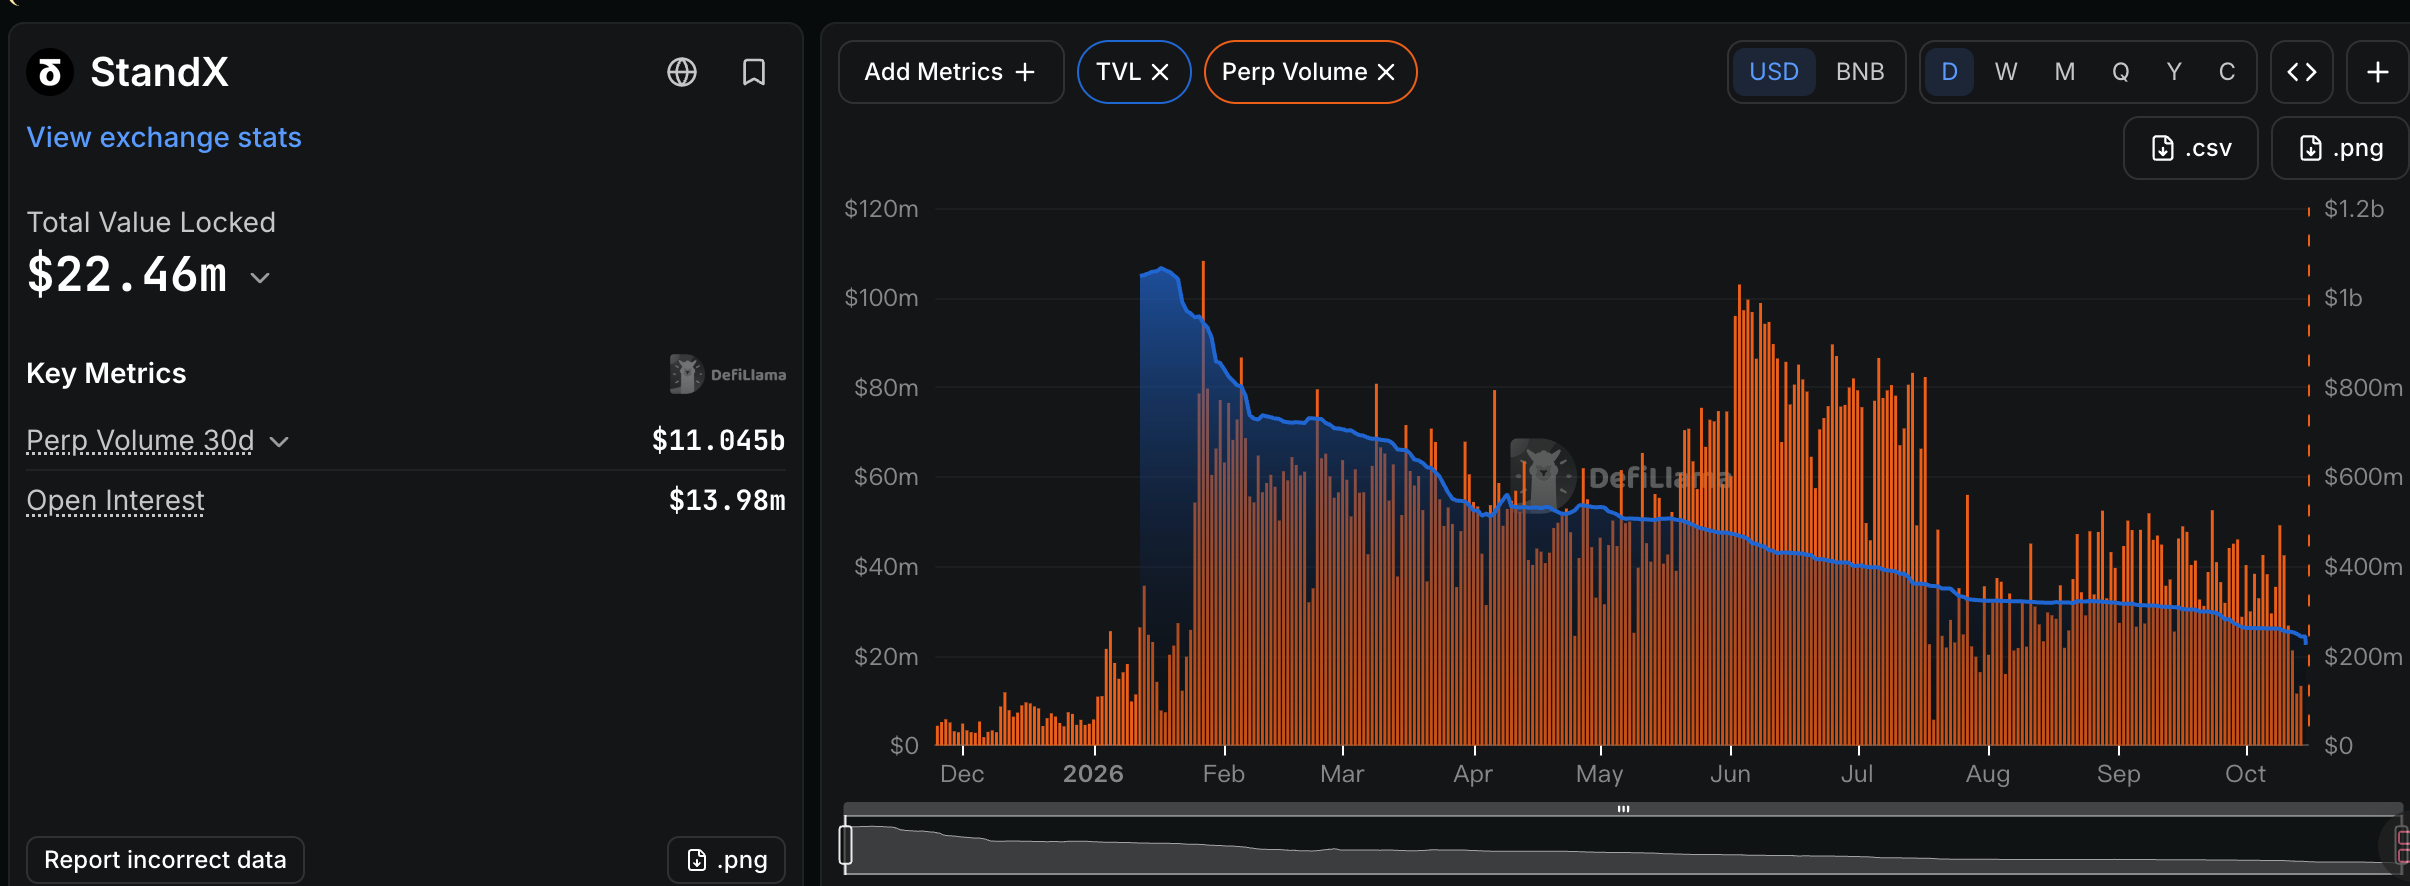Click the Jun axis label

(x=1730, y=774)
